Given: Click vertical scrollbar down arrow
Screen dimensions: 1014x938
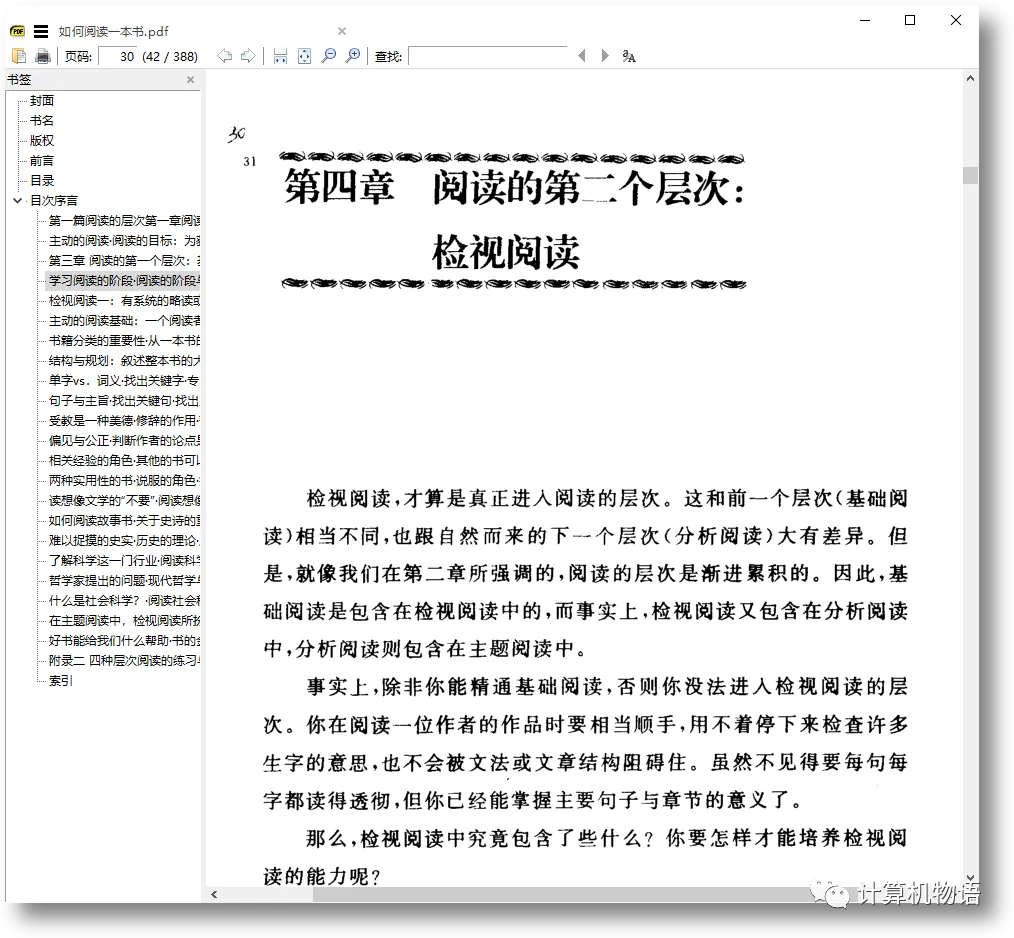Looking at the screenshot, I should [x=970, y=878].
